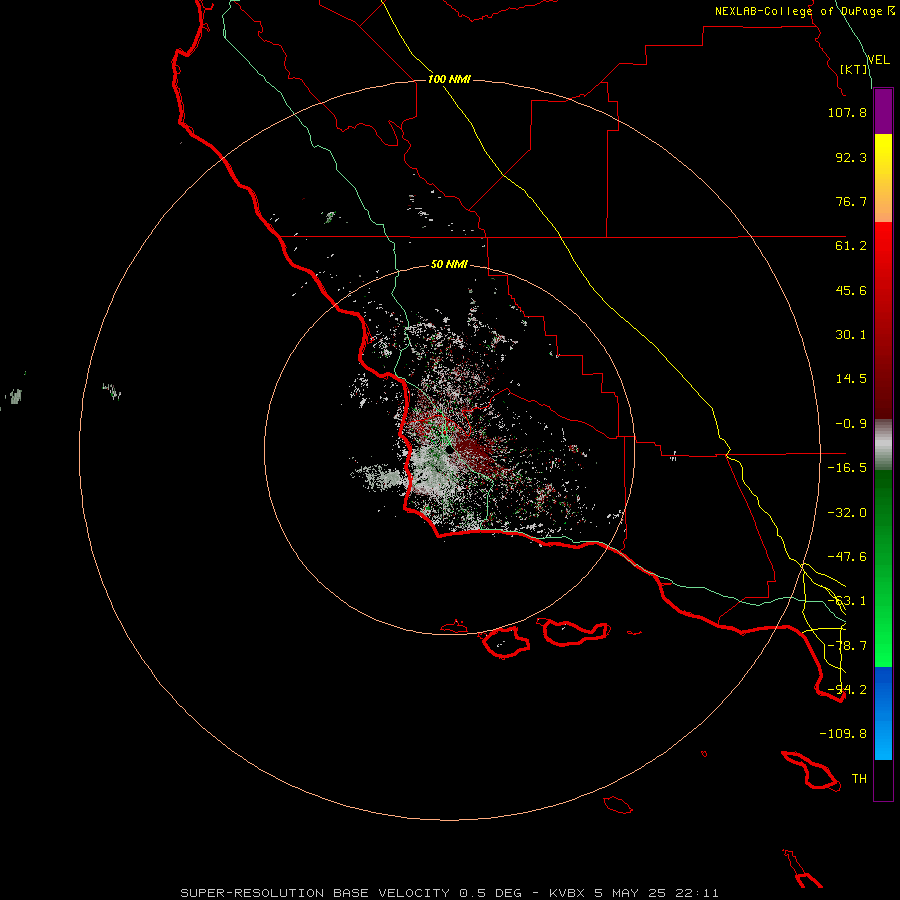Click the 61.2 velocity scale value
900x900 pixels.
851,246
